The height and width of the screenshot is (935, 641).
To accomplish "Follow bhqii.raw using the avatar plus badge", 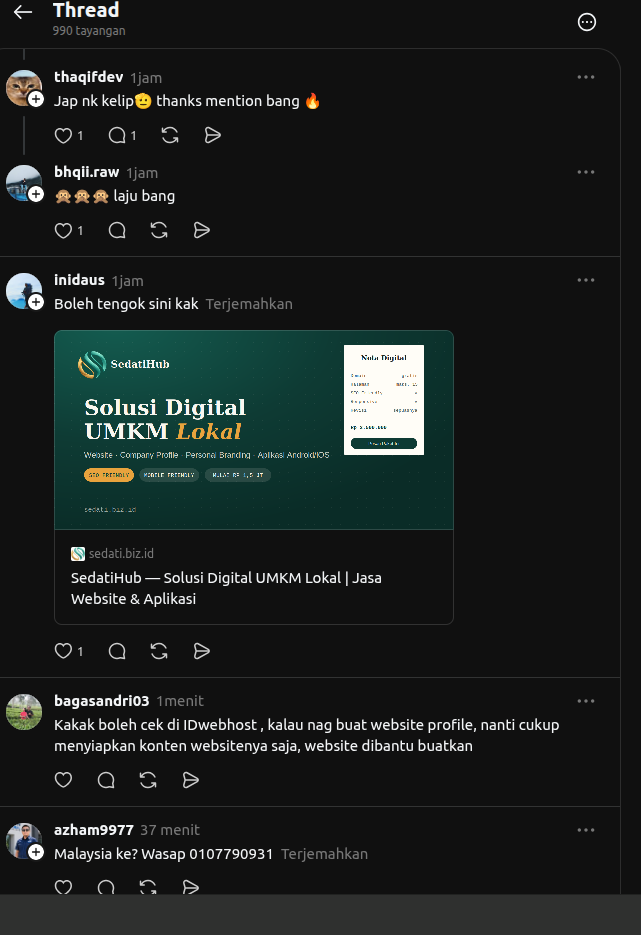I will point(36,194).
